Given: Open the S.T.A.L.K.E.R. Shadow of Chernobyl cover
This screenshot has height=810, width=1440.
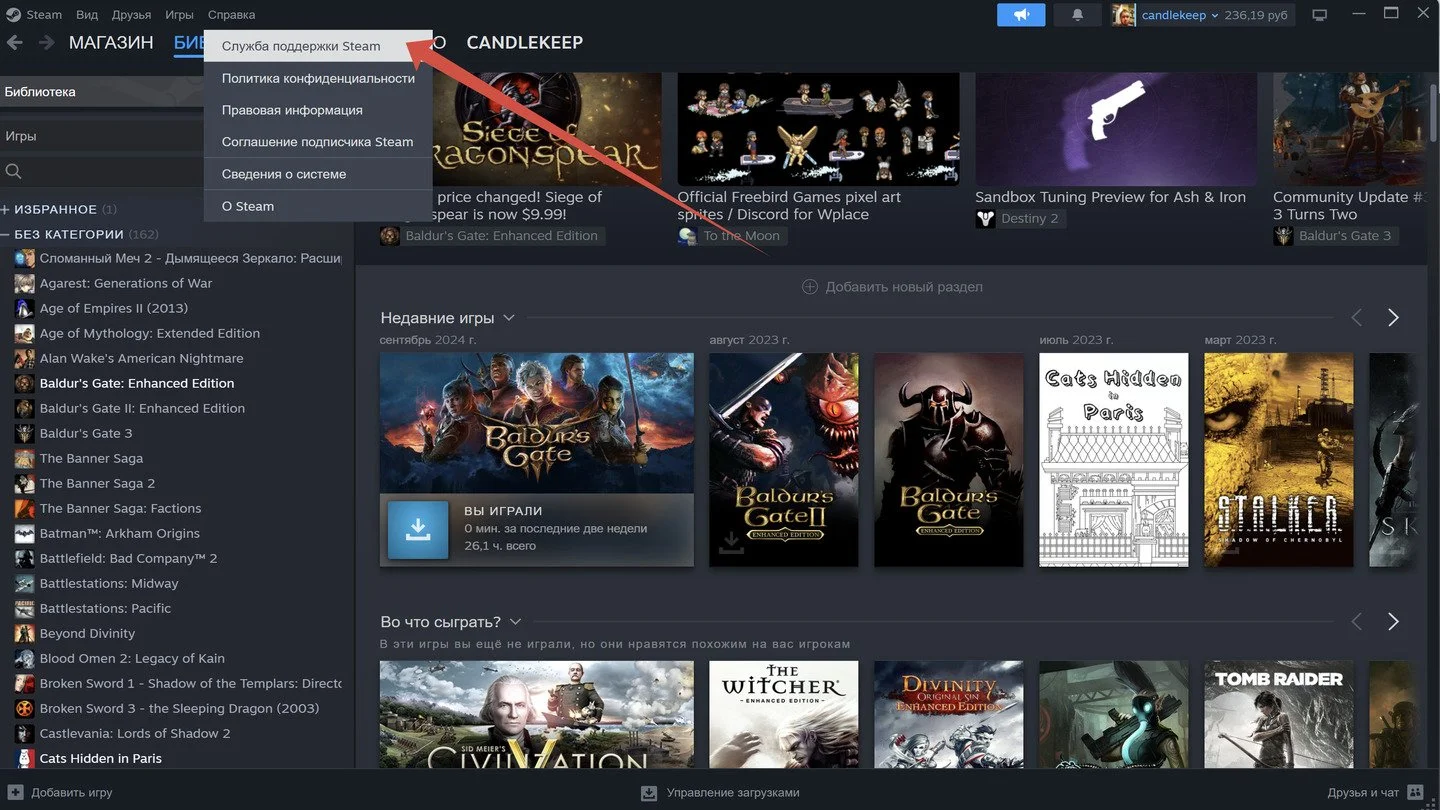Looking at the screenshot, I should pyautogui.click(x=1279, y=460).
